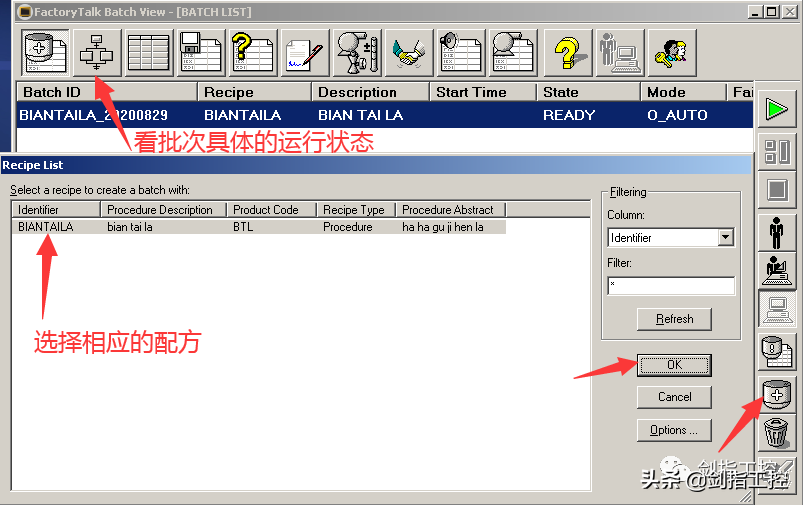Sort by Product Code column header
This screenshot has height=505, width=803.
[272, 210]
